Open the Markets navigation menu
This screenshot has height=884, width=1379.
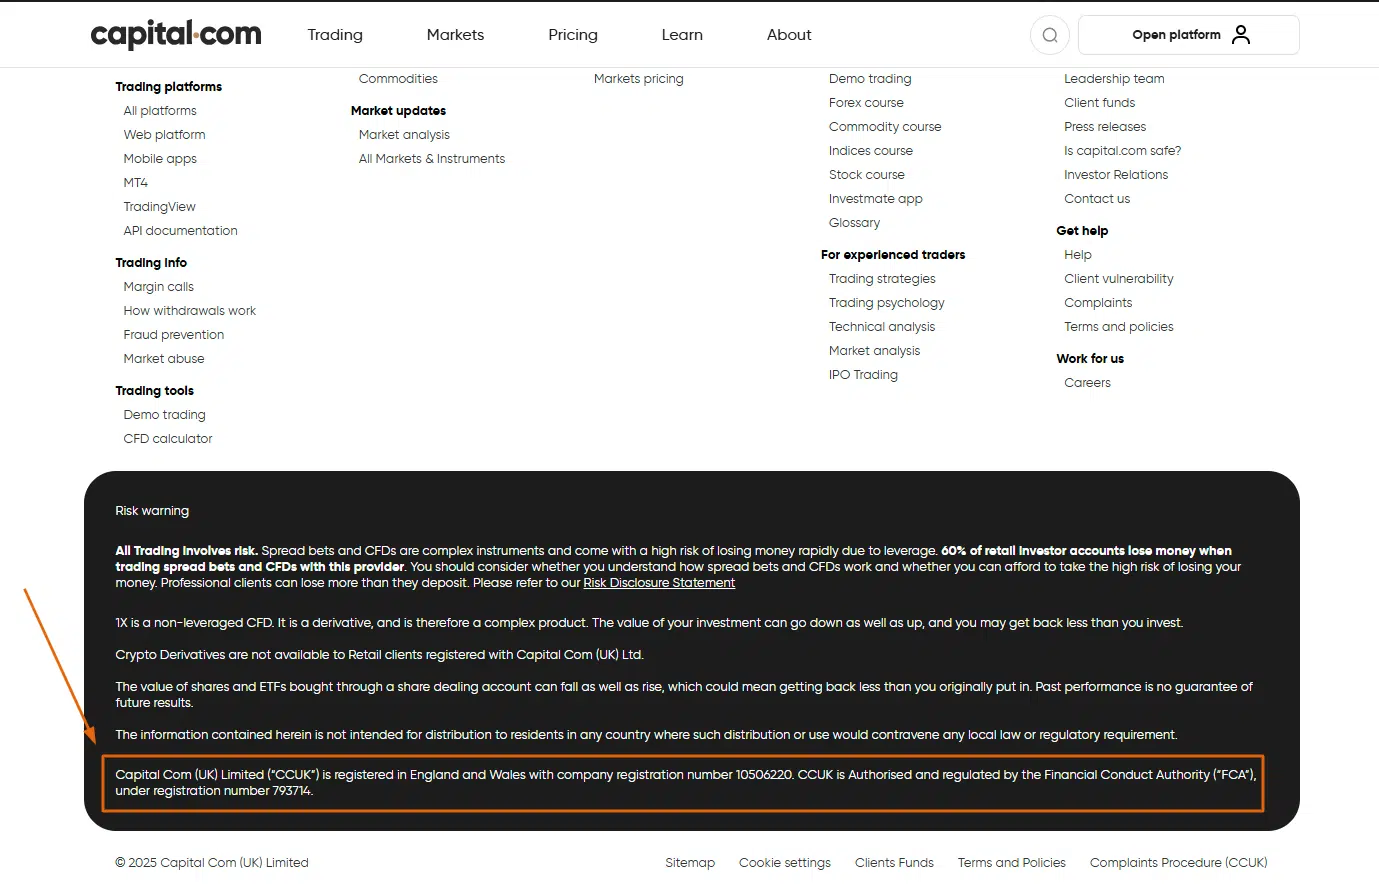click(x=455, y=35)
